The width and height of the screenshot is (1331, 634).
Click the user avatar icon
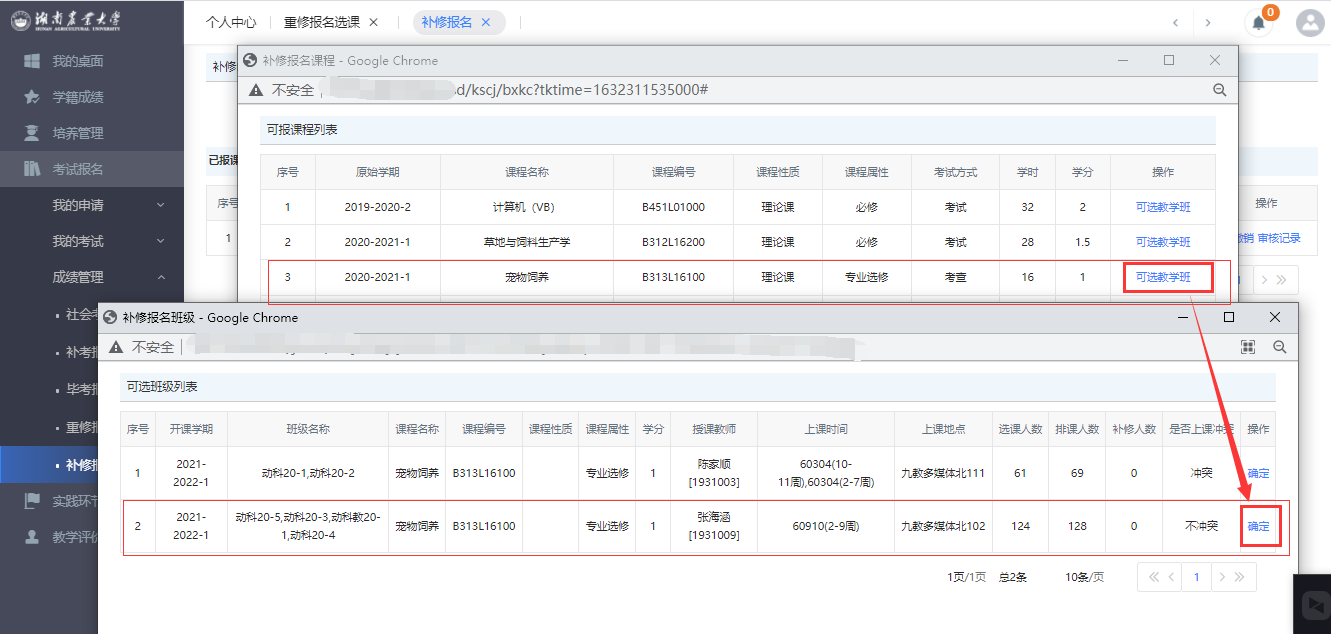coord(1309,23)
